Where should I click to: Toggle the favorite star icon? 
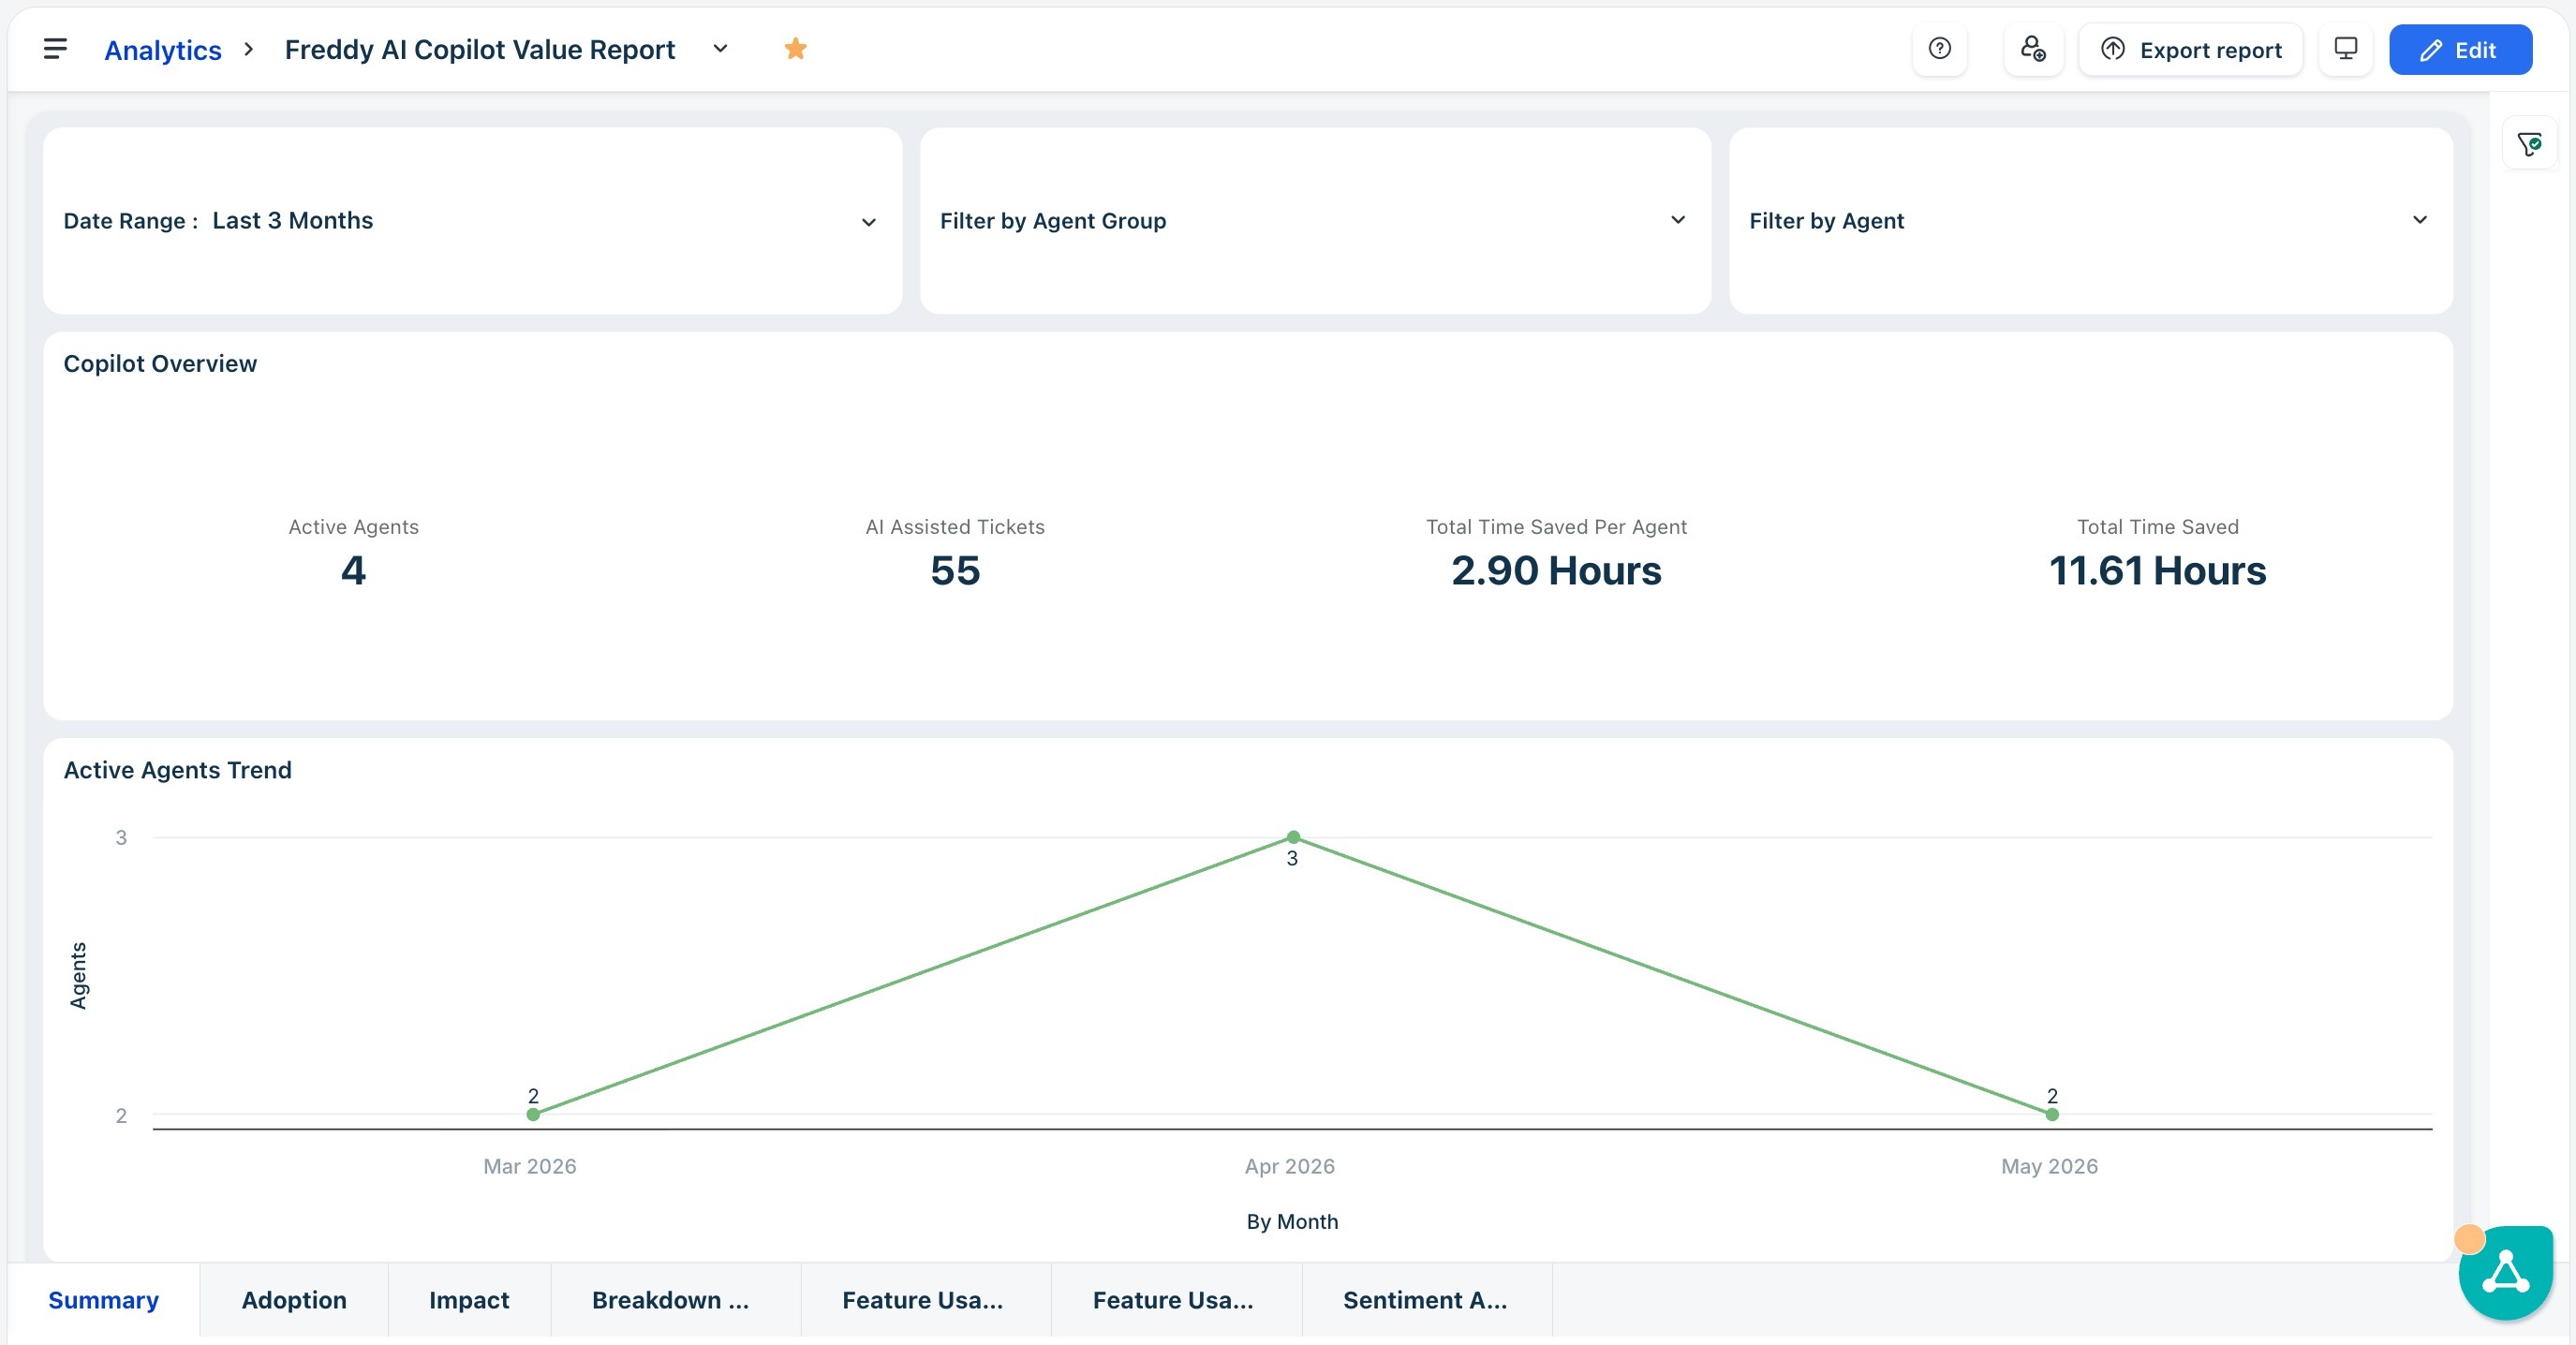[795, 48]
